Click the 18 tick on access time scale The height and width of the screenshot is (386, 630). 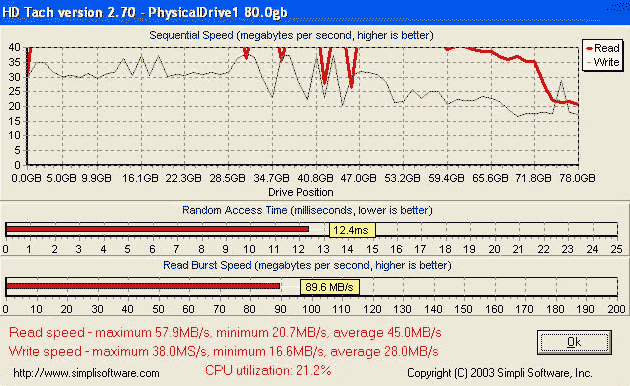tap(445, 249)
